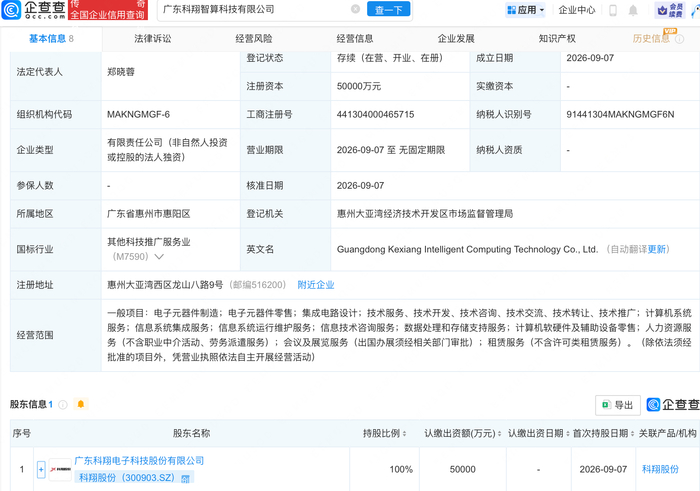Switch to the 知识产权 tab
The height and width of the screenshot is (491, 700).
pos(557,39)
